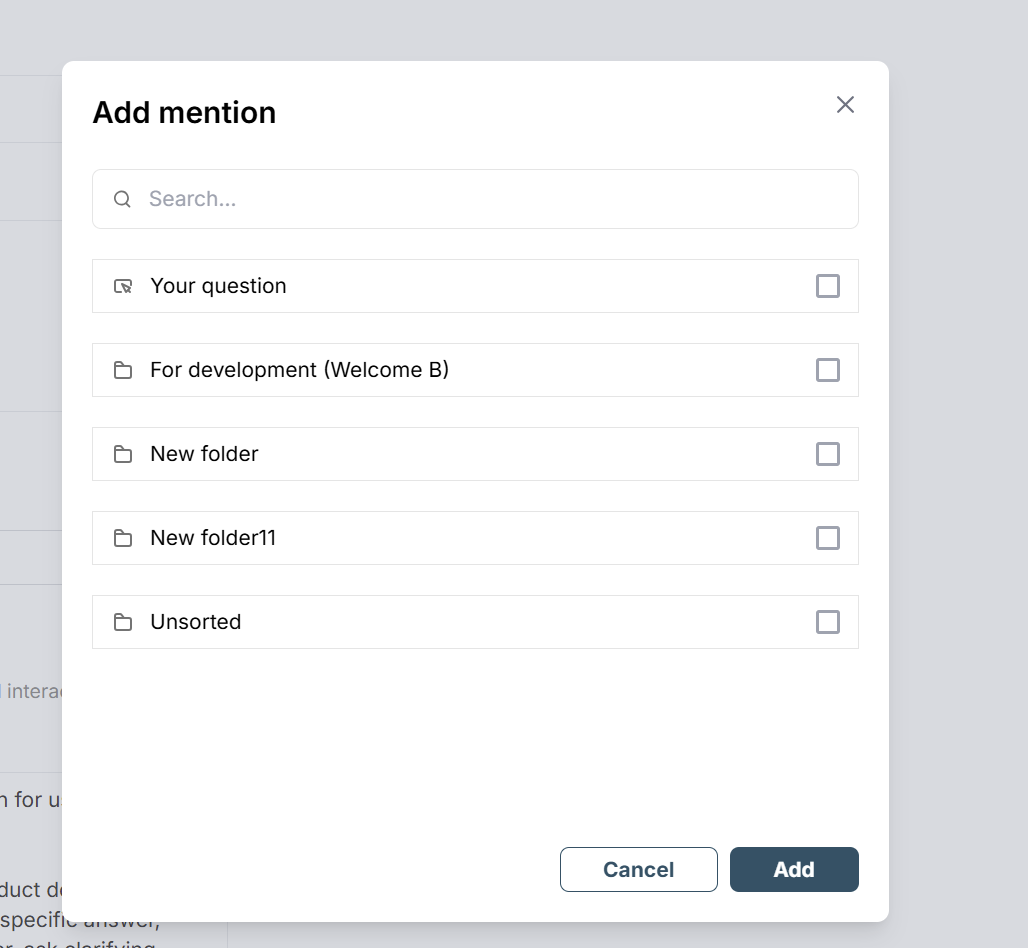This screenshot has width=1028, height=948.
Task: Click the Cancel button
Action: point(639,869)
